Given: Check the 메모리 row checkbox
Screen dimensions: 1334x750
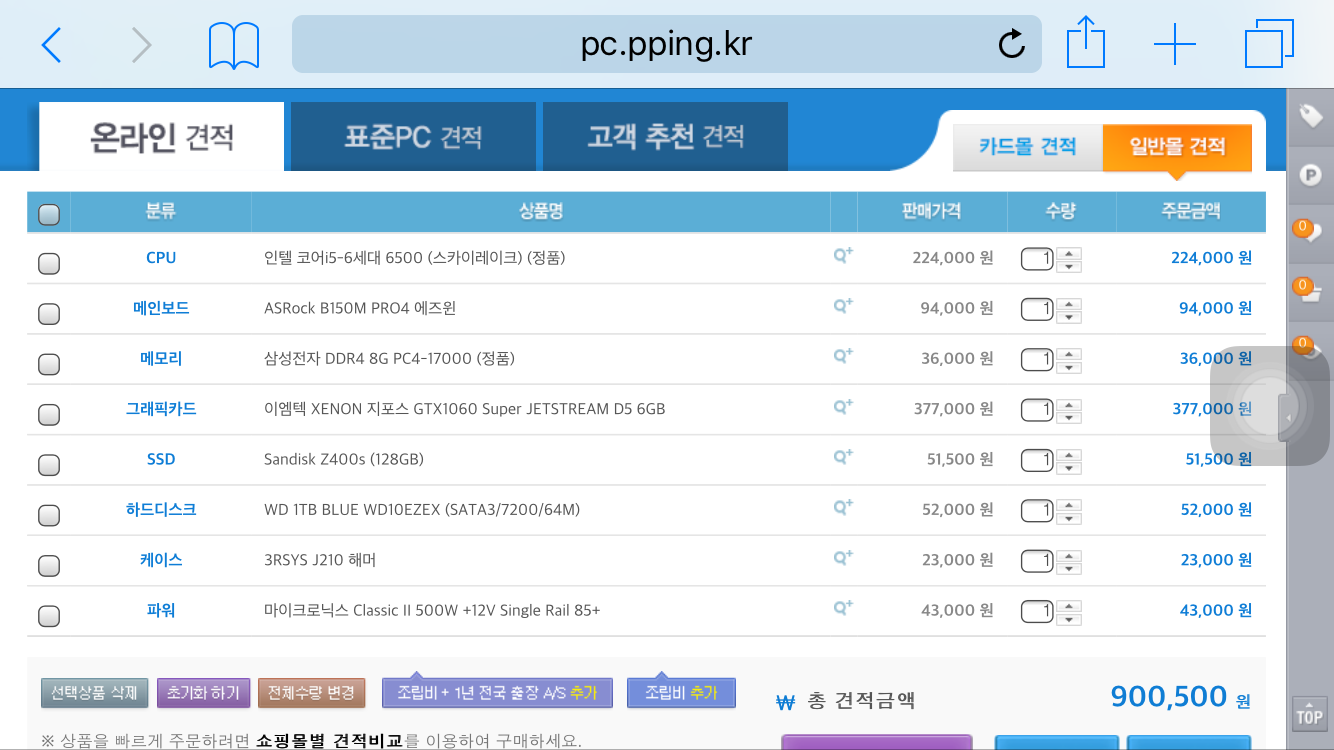Looking at the screenshot, I should tap(48, 364).
